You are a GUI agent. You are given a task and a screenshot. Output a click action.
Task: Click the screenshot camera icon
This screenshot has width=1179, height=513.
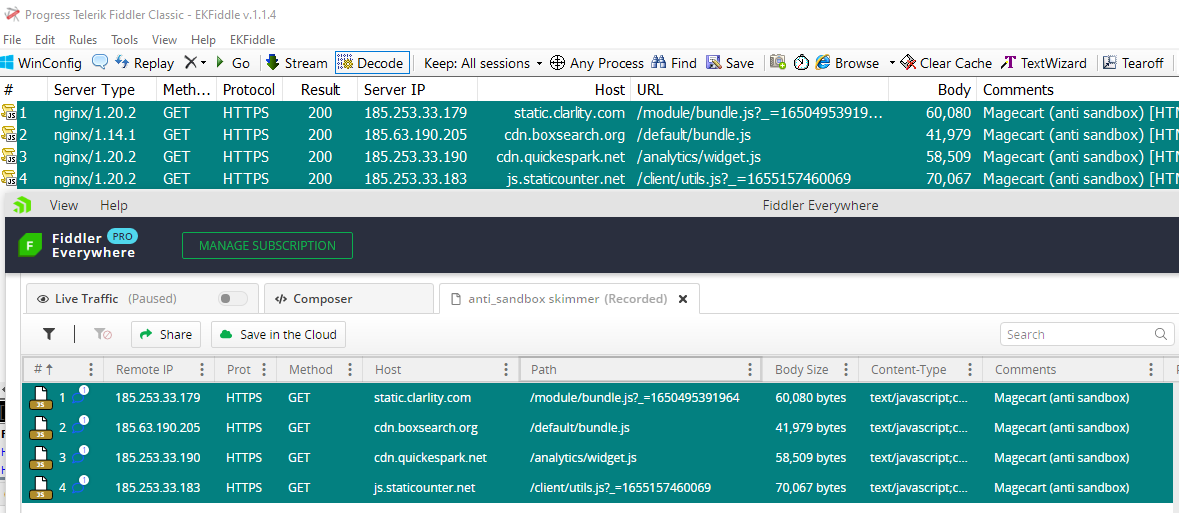click(778, 62)
